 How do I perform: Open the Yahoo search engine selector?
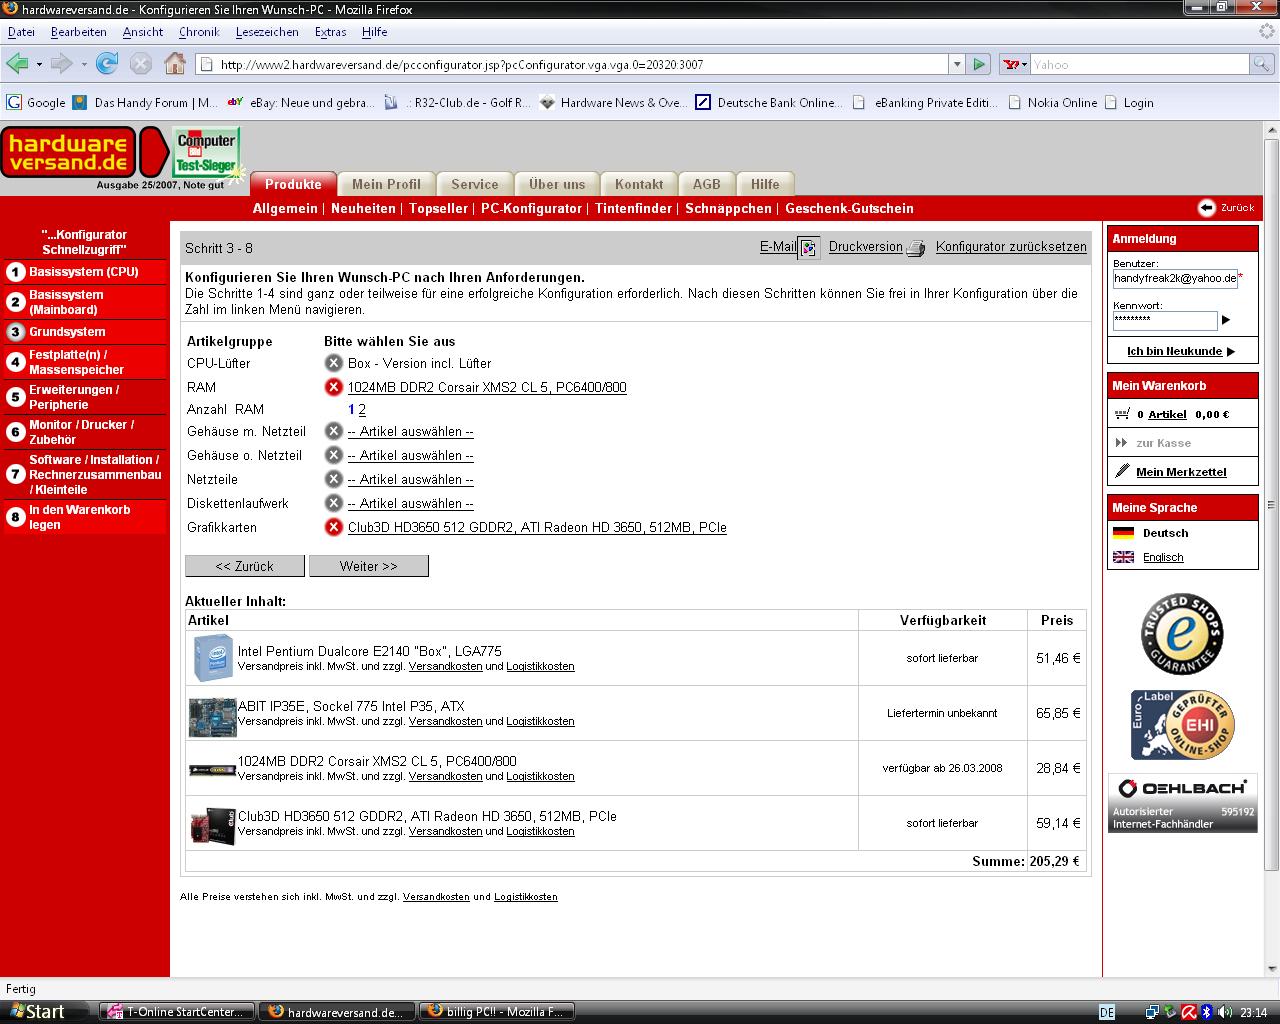coord(1014,64)
